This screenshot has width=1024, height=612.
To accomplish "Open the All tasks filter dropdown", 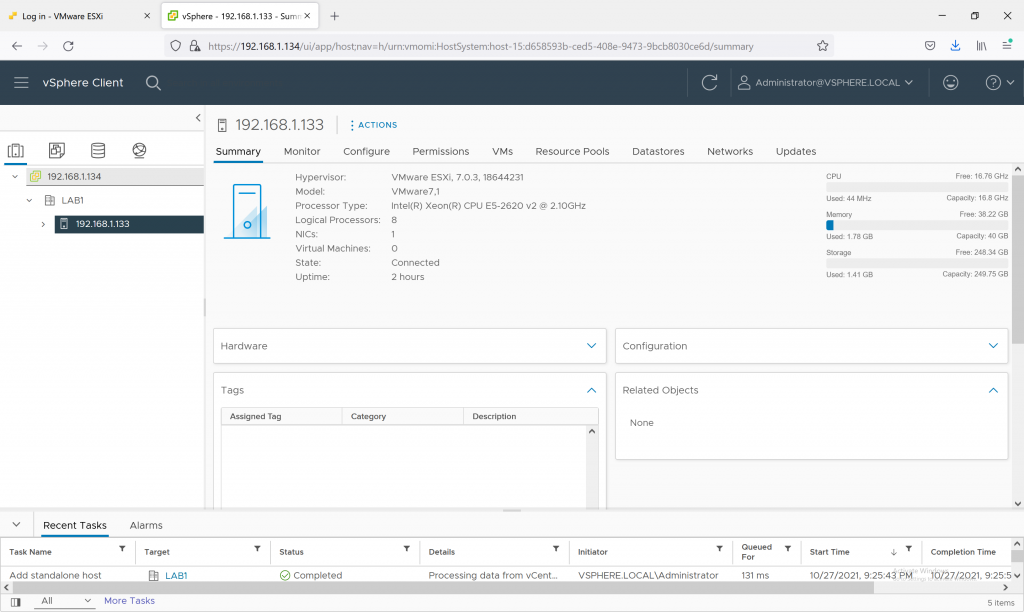I will point(65,601).
